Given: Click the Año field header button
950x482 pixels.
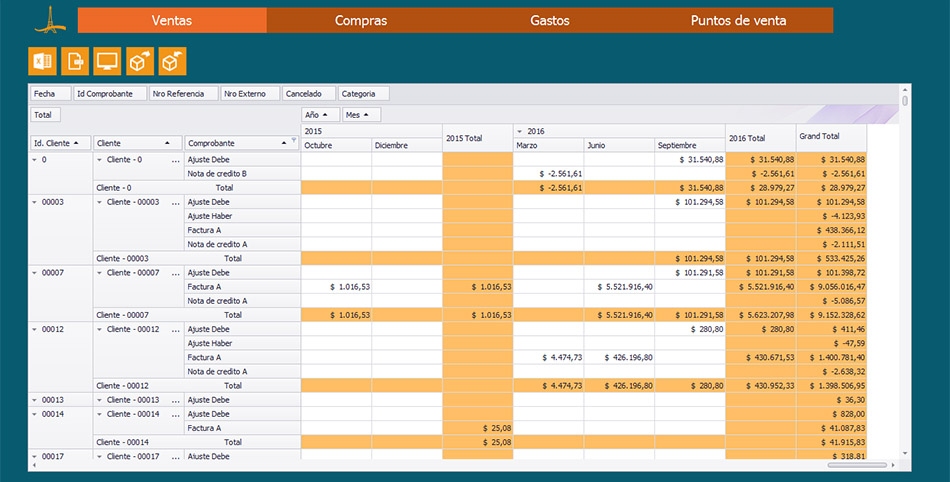Looking at the screenshot, I should 320,115.
